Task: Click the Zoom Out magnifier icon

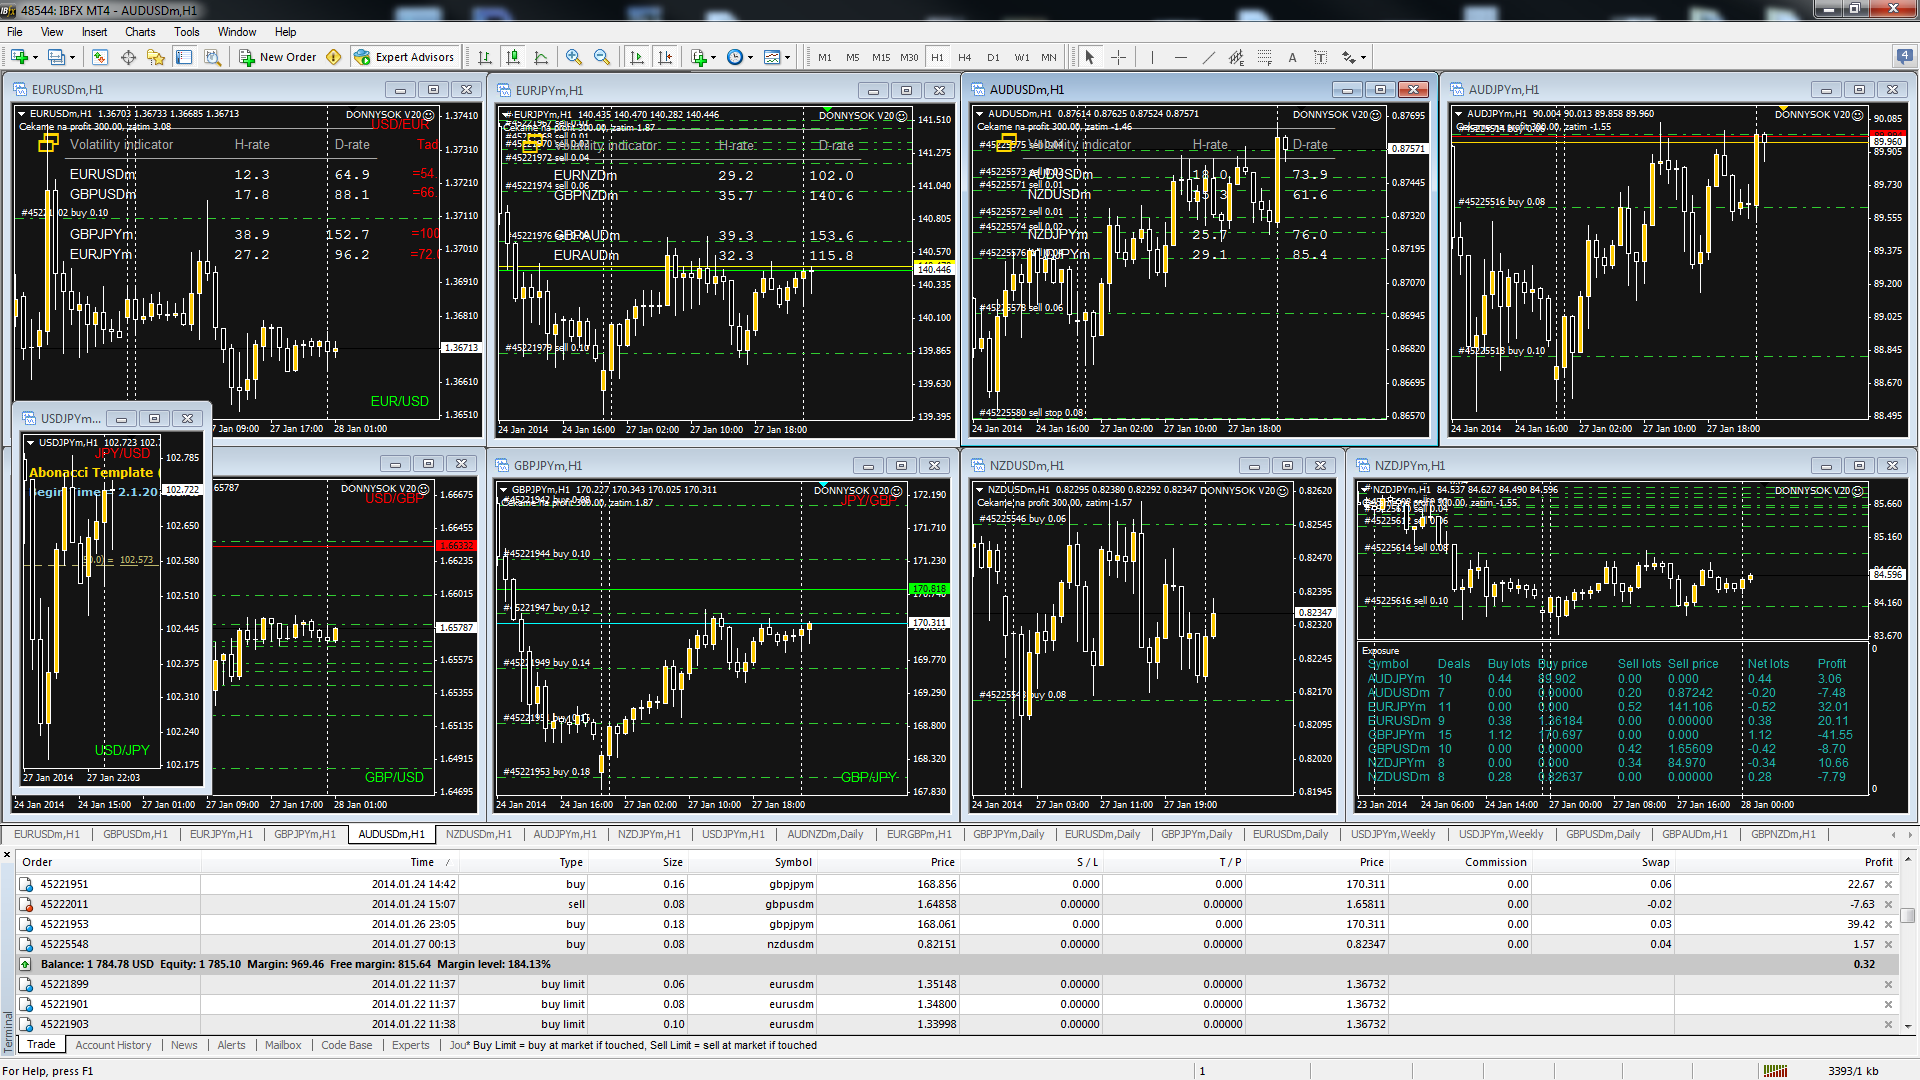Action: pyautogui.click(x=601, y=57)
